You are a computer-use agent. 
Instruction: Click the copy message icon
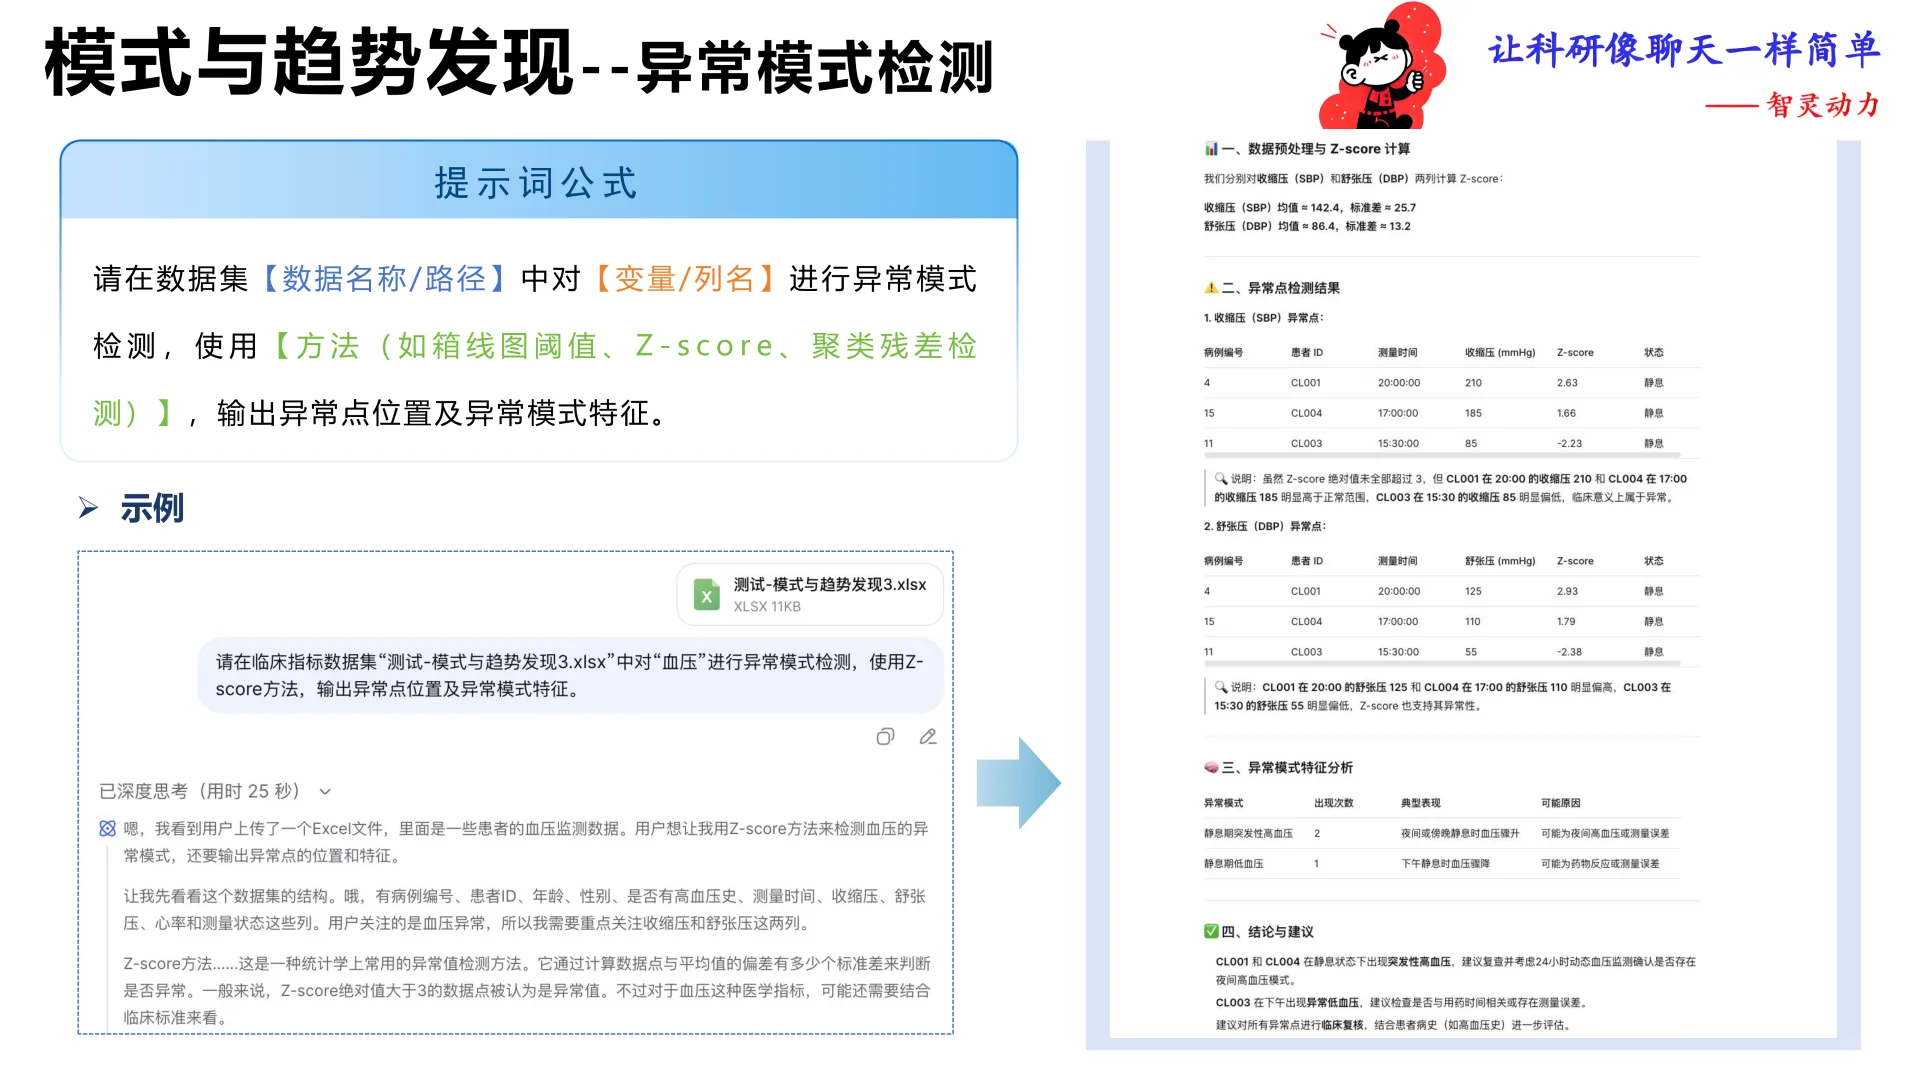pos(885,737)
